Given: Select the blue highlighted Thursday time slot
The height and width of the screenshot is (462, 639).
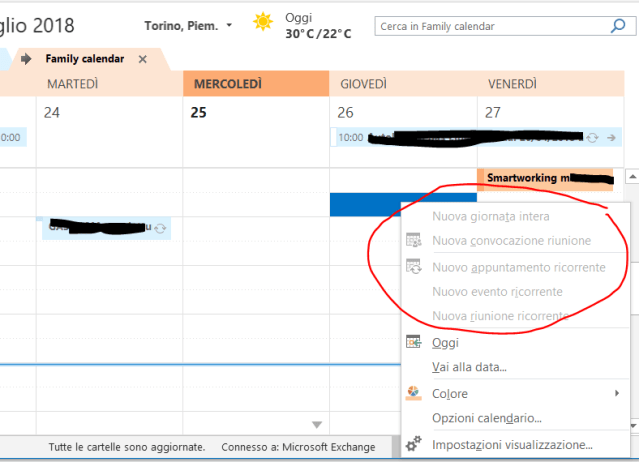Looking at the screenshot, I should 364,204.
